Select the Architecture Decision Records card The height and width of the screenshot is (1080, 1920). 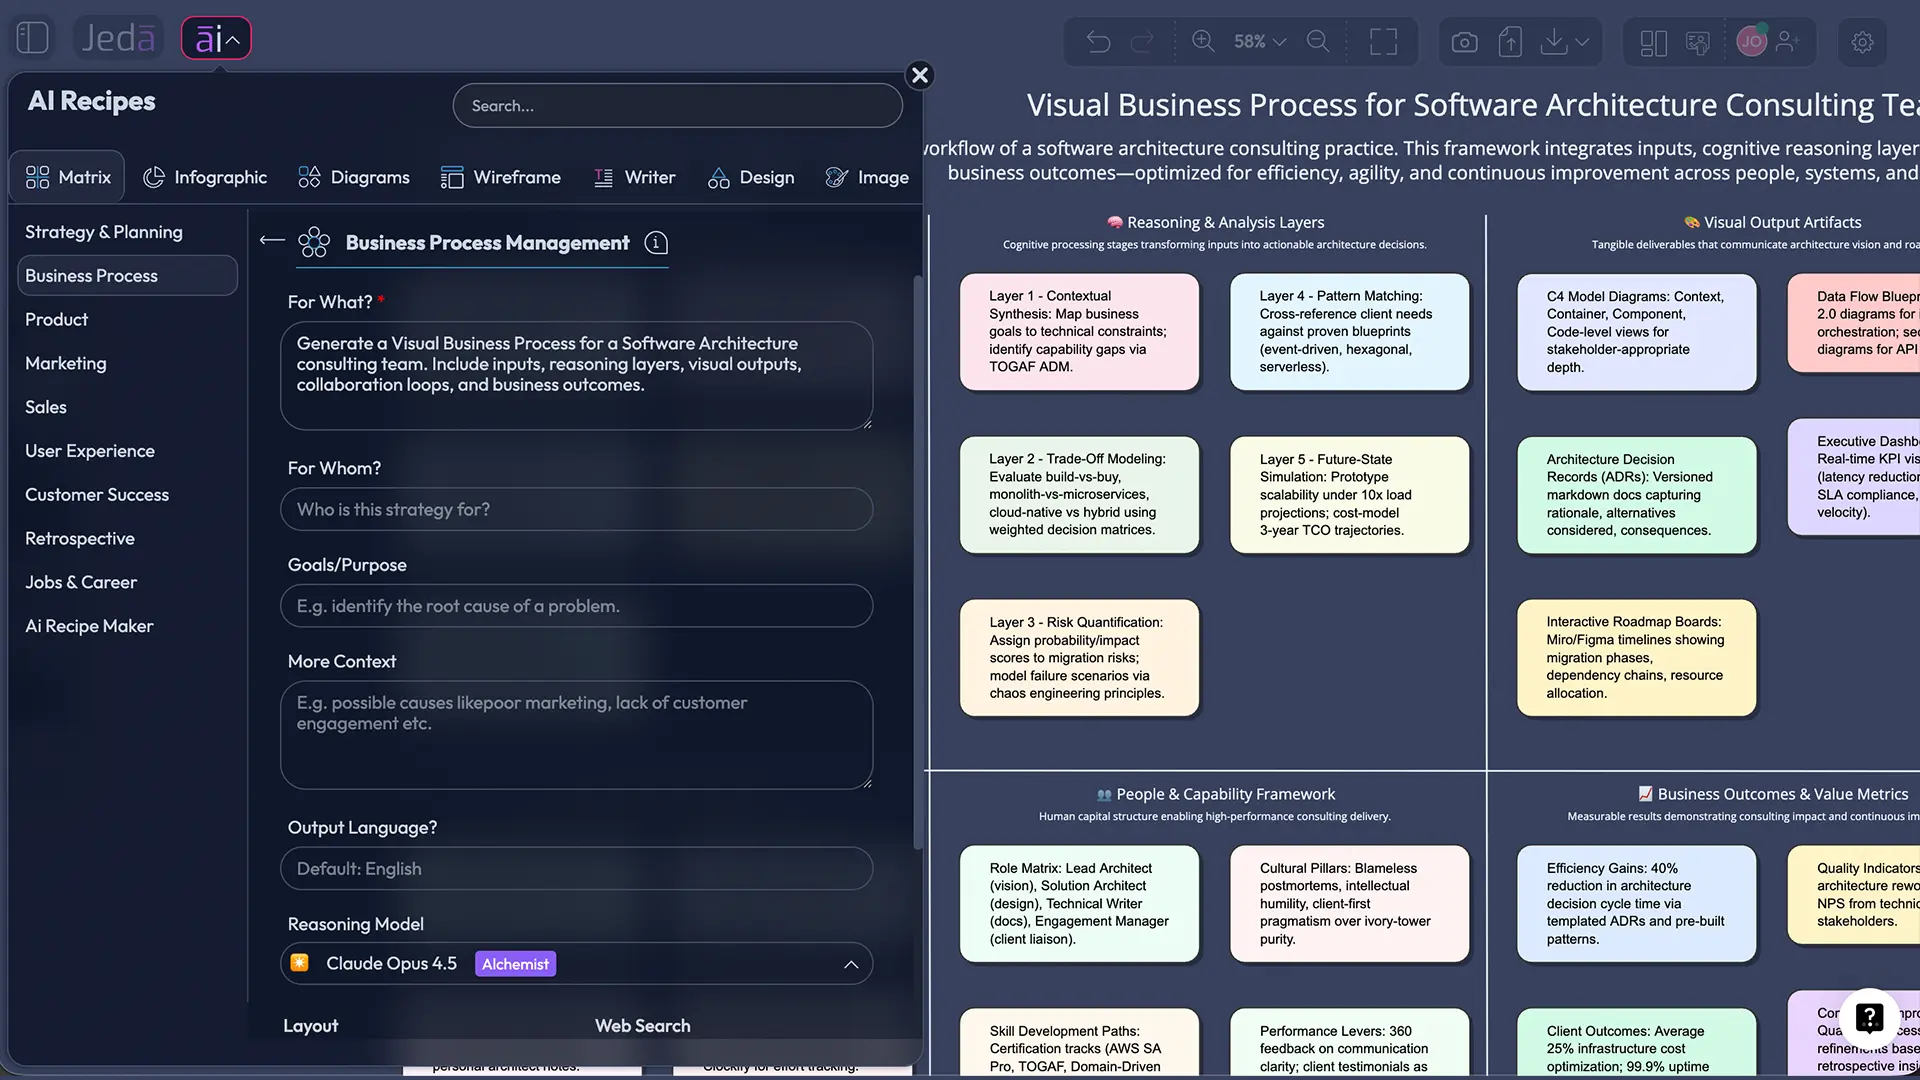click(x=1636, y=495)
